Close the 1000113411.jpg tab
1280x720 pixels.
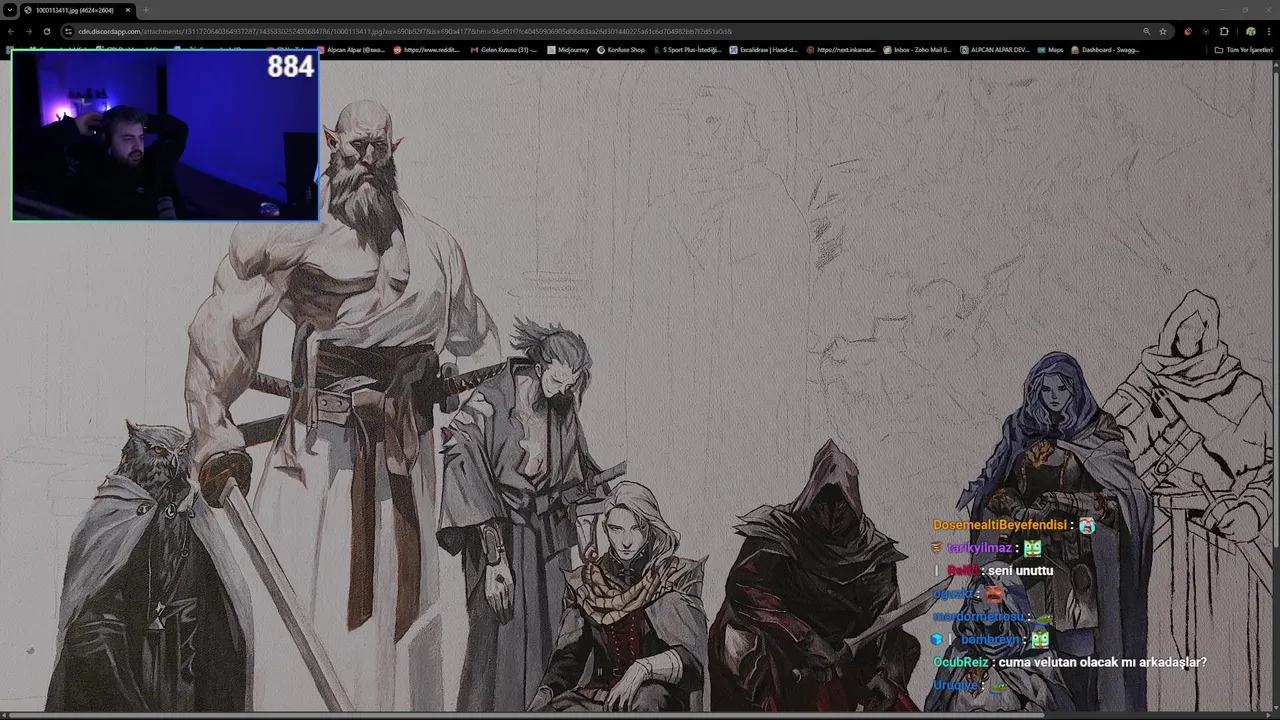click(128, 10)
